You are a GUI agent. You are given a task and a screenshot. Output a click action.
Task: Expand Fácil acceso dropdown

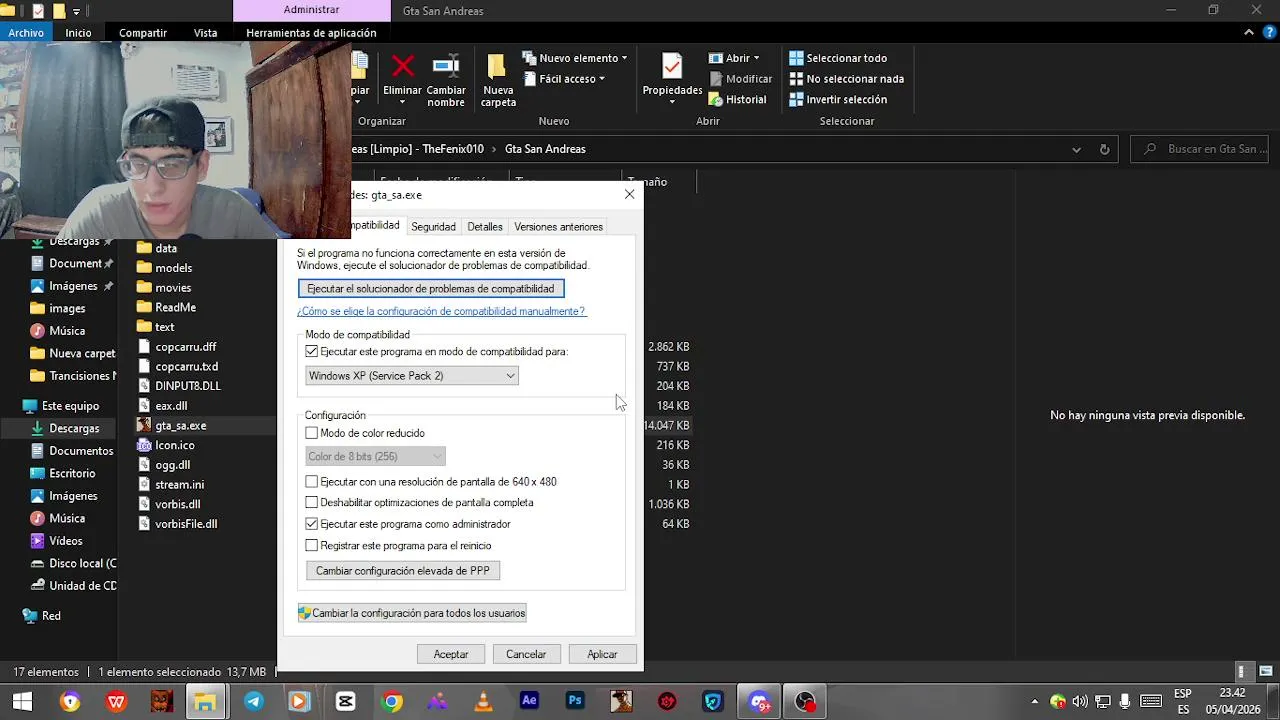pyautogui.click(x=602, y=79)
